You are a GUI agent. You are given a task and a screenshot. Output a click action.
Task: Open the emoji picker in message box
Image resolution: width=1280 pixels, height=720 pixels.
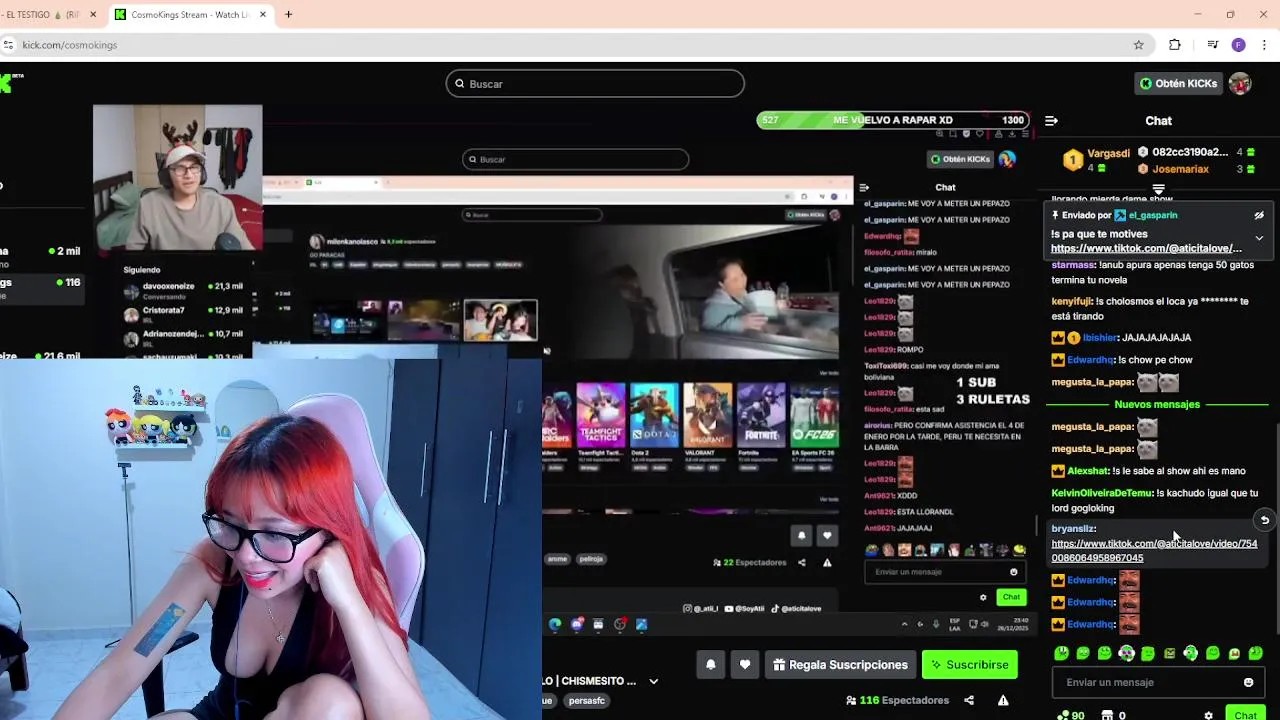tap(1248, 682)
